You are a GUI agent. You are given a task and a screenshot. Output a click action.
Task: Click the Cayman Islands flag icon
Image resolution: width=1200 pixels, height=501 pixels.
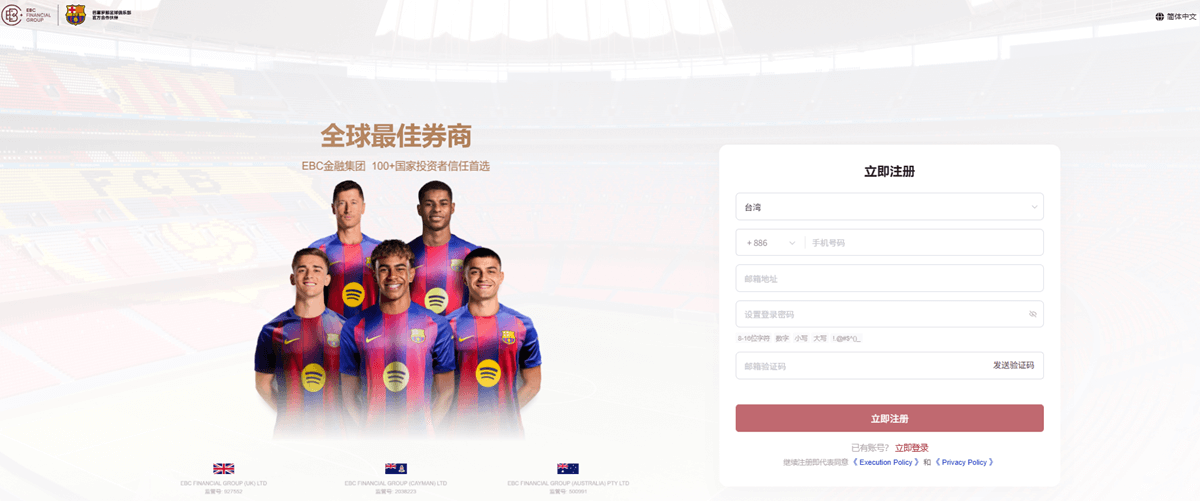[x=395, y=468]
